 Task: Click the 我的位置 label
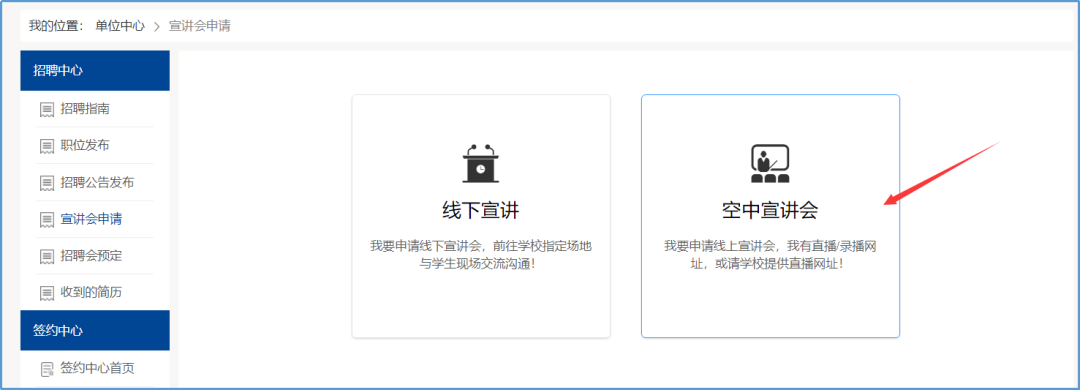click(56, 26)
